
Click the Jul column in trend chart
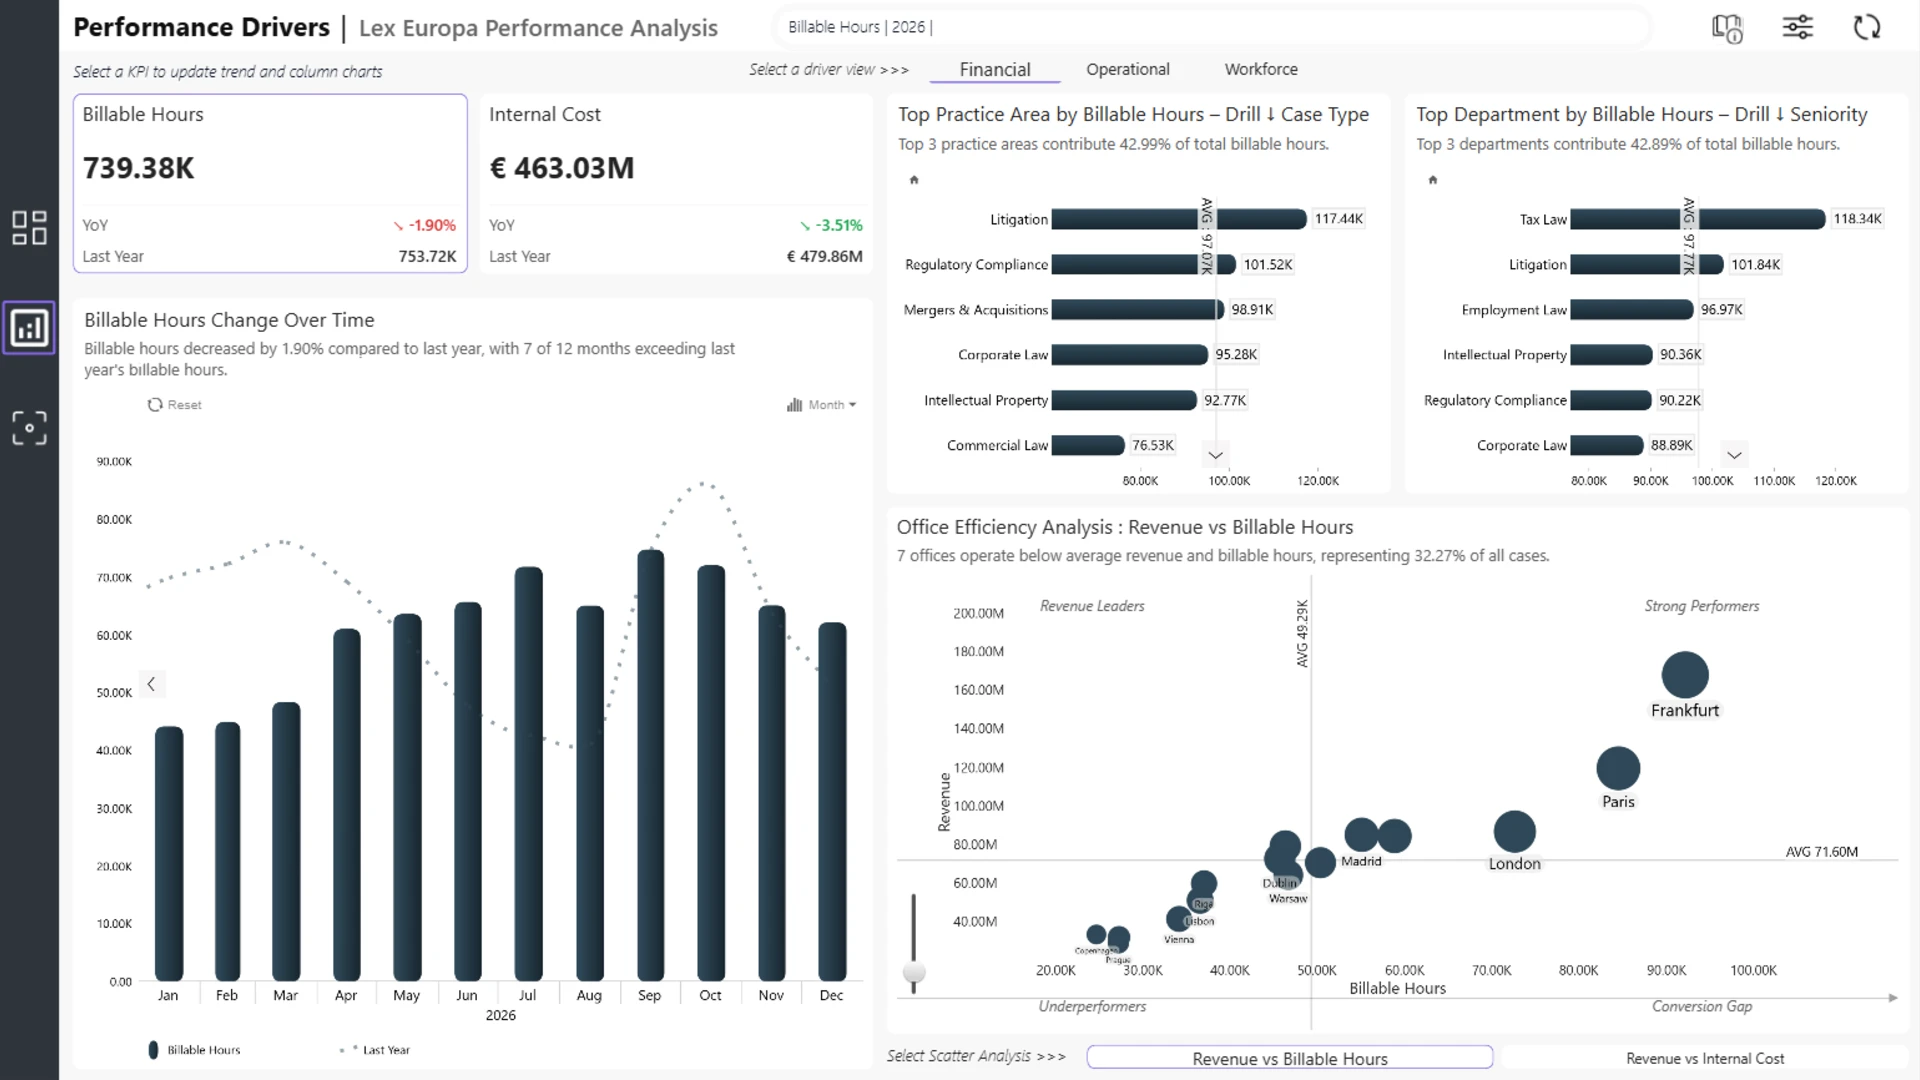pyautogui.click(x=529, y=774)
